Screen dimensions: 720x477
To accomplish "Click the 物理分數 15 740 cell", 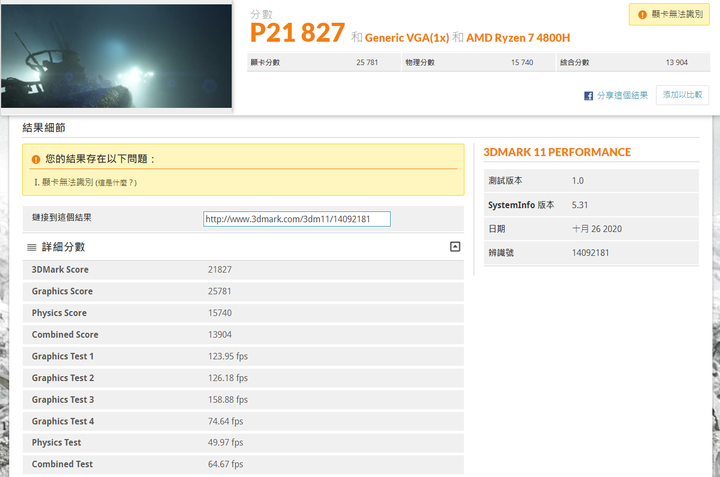I will (479, 62).
